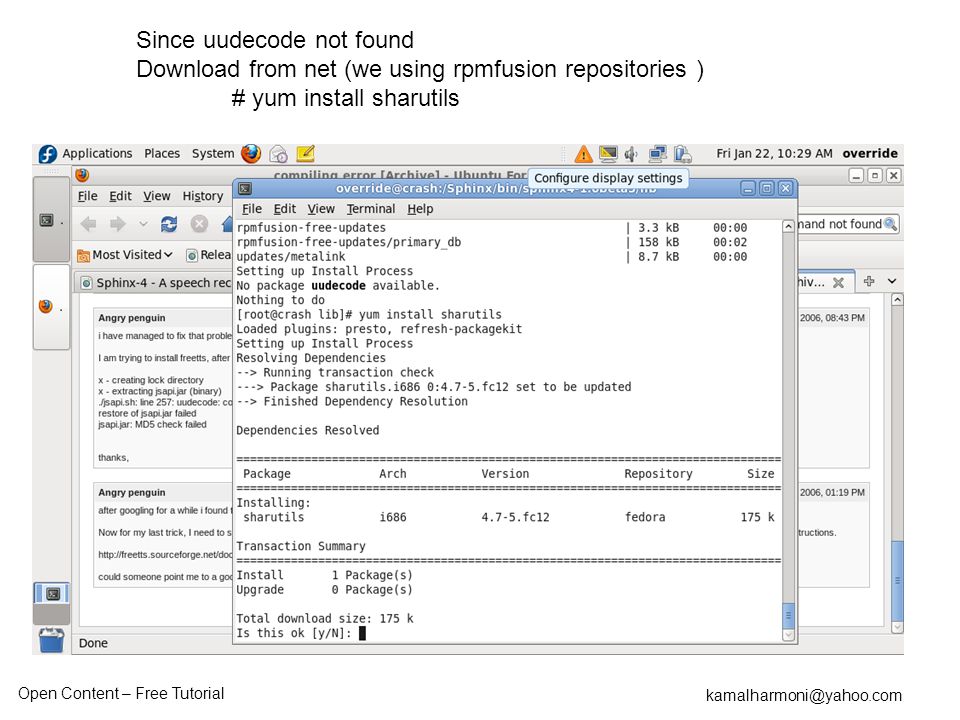Click Firefox back arrow button

[89, 224]
